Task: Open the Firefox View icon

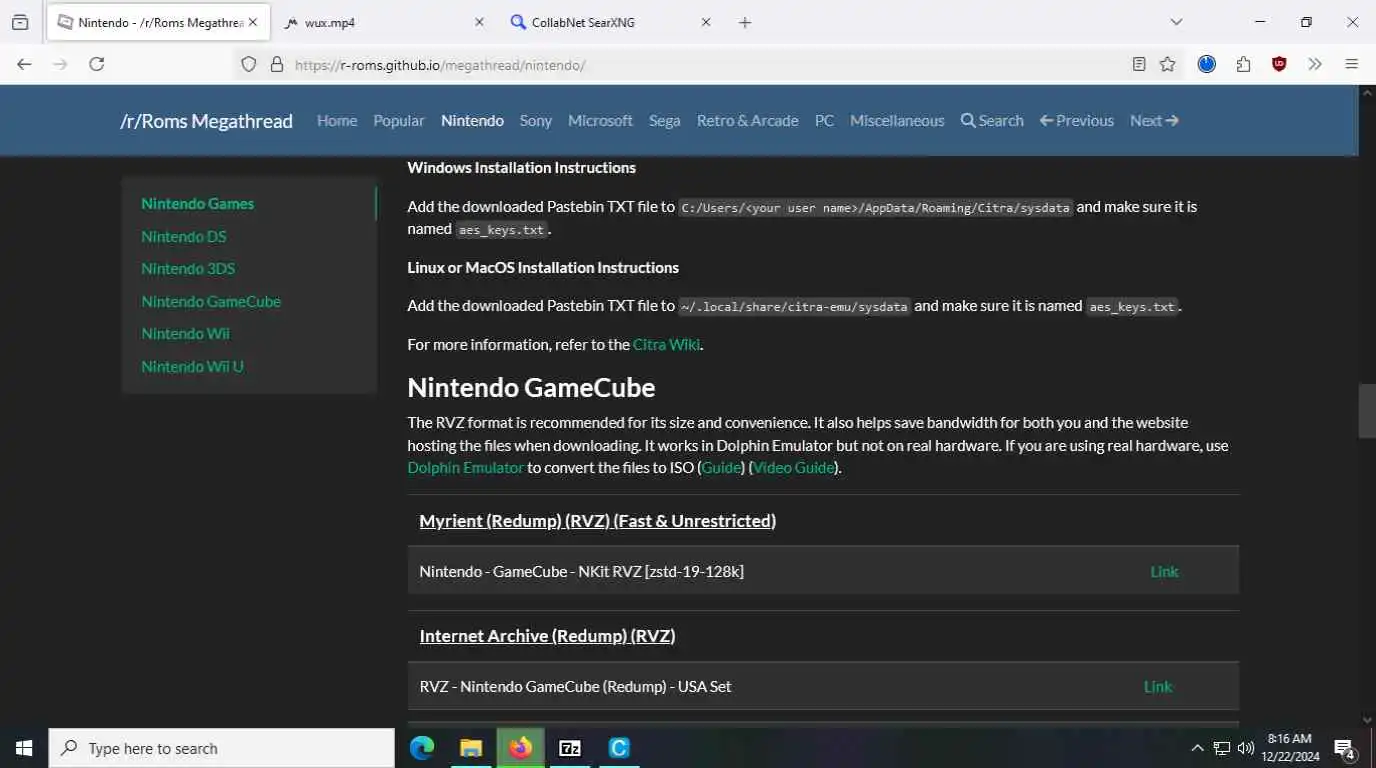Action: click(20, 22)
